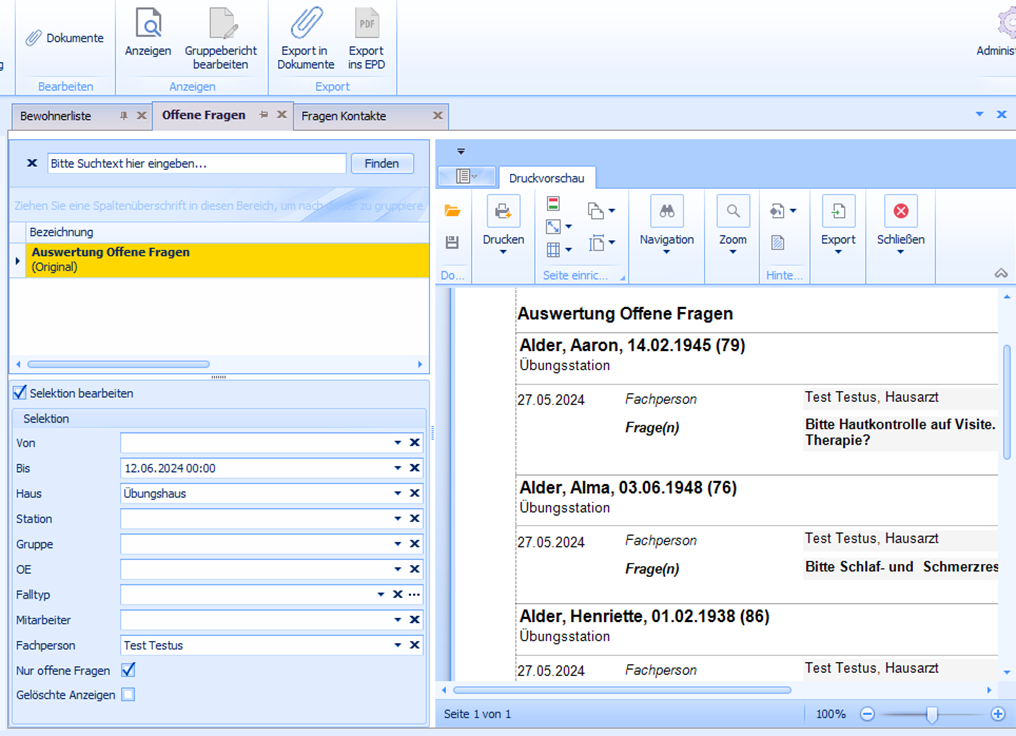Viewport: 1016px width, 736px height.
Task: Click the red Schließen icon
Action: click(x=900, y=211)
